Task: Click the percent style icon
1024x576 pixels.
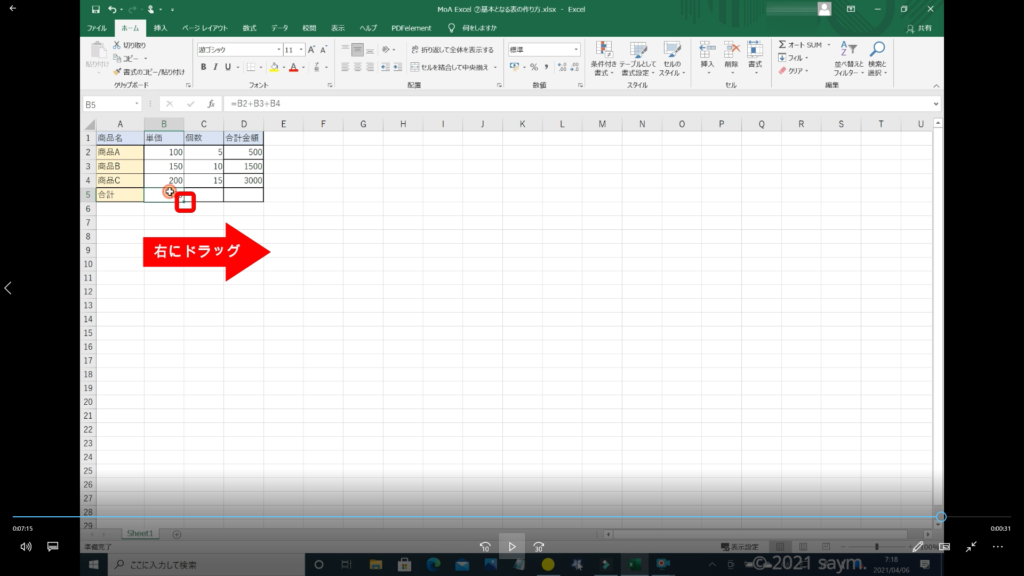Action: coord(533,67)
